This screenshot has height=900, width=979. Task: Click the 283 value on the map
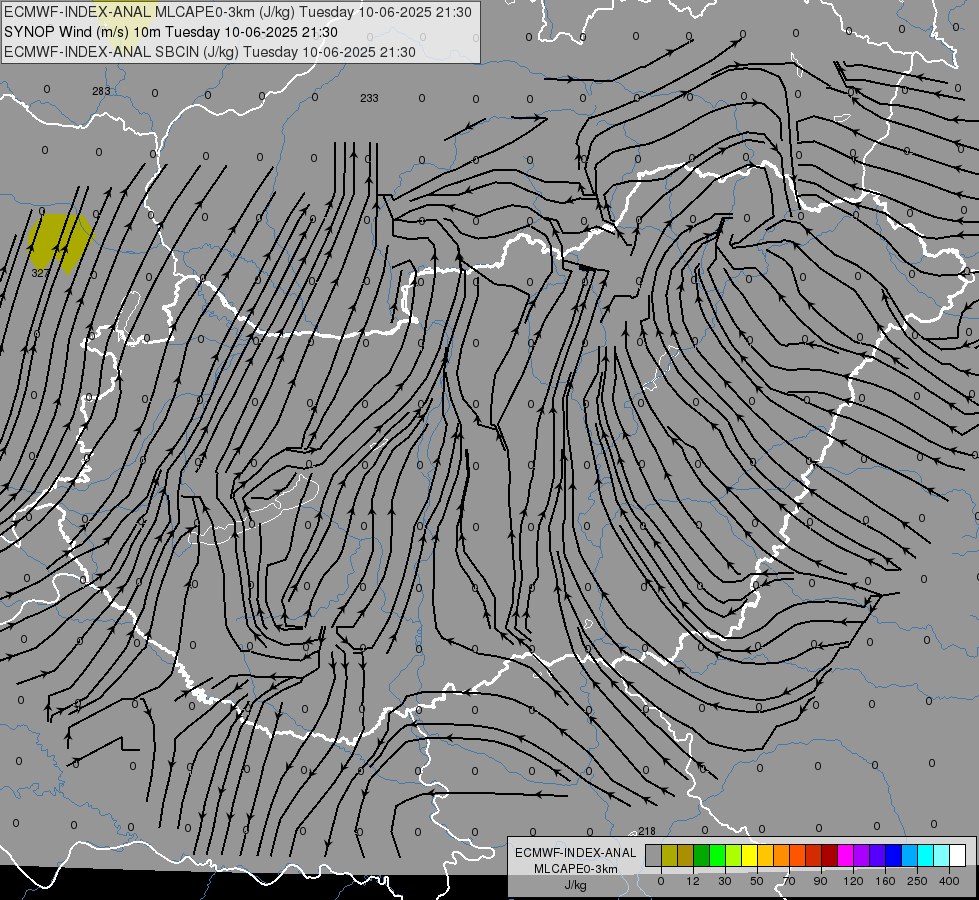click(x=101, y=91)
